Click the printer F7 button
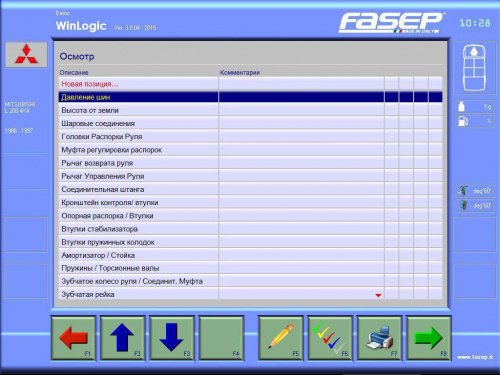Image resolution: width=500 pixels, height=375 pixels. pyautogui.click(x=379, y=338)
